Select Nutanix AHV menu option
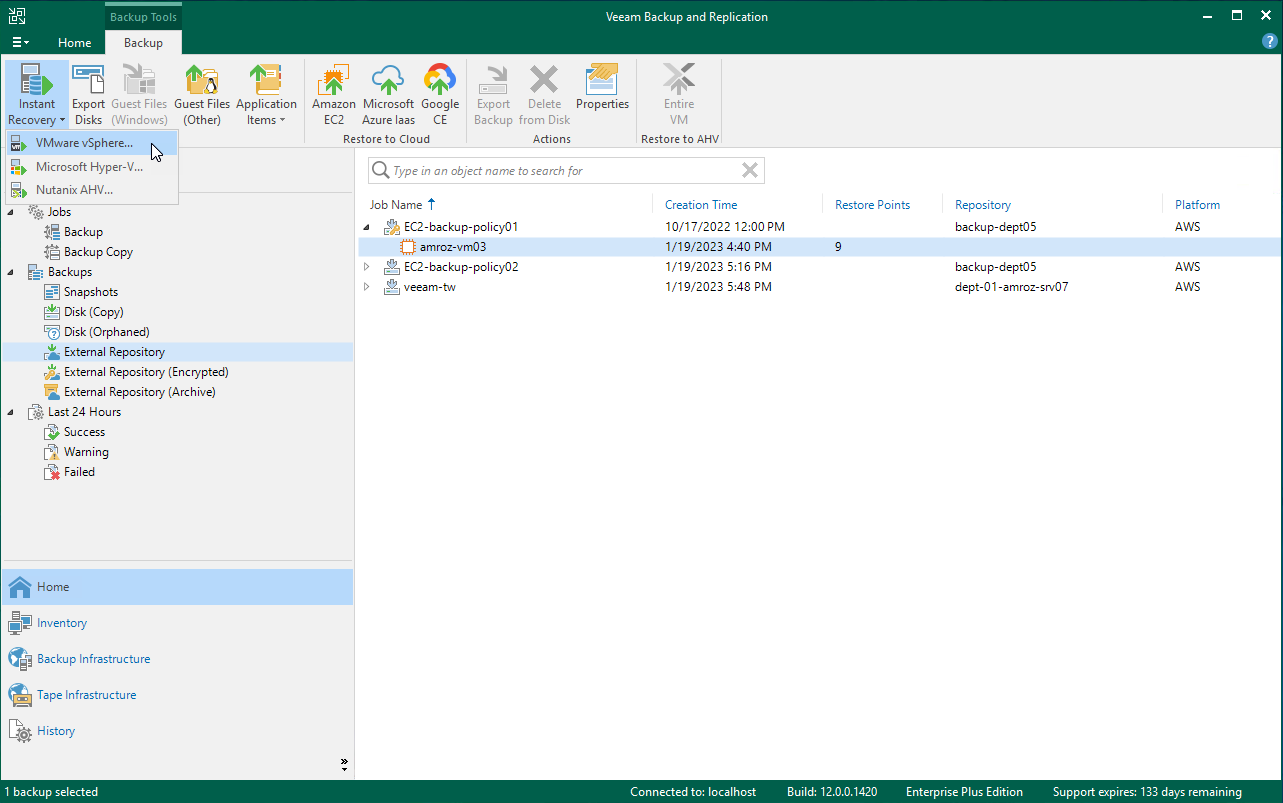 (74, 190)
